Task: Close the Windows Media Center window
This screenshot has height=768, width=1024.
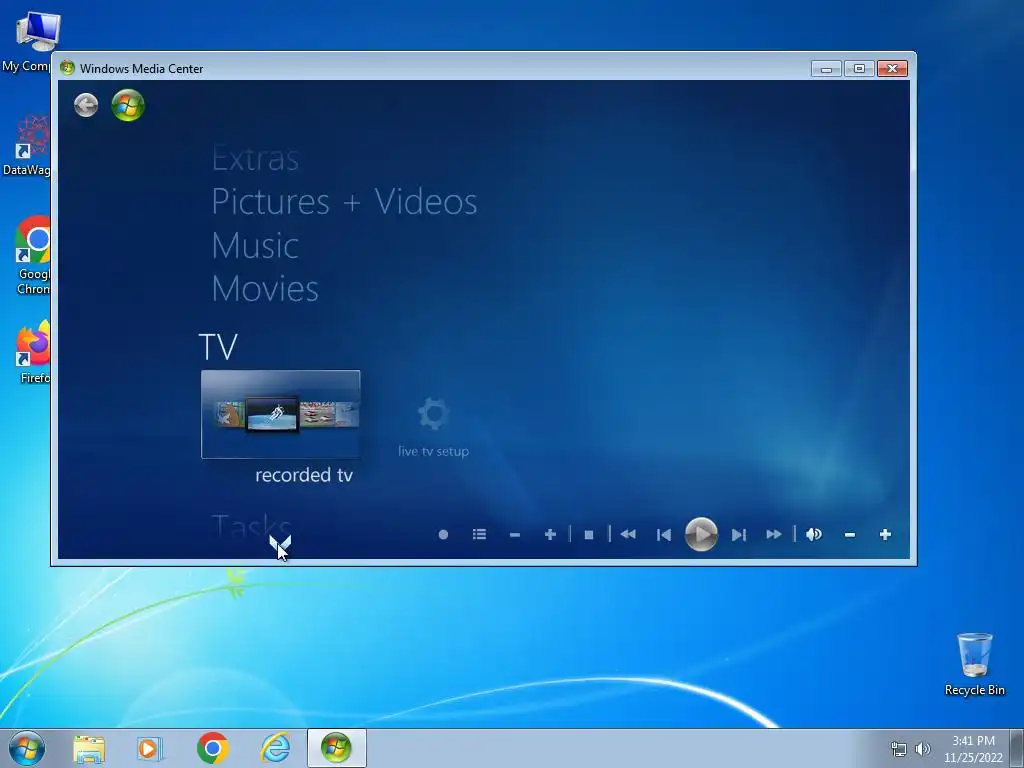Action: point(893,69)
